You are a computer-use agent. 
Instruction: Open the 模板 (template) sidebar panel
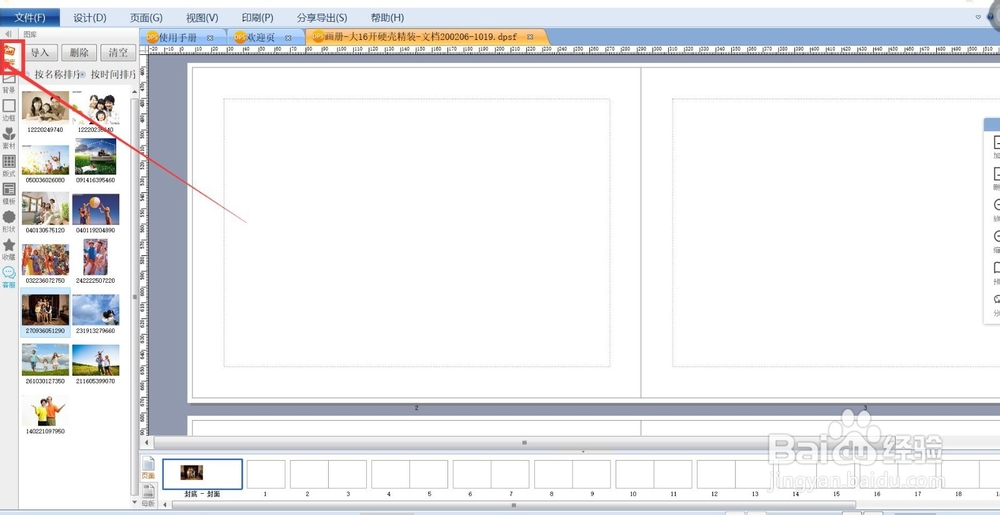point(9,193)
